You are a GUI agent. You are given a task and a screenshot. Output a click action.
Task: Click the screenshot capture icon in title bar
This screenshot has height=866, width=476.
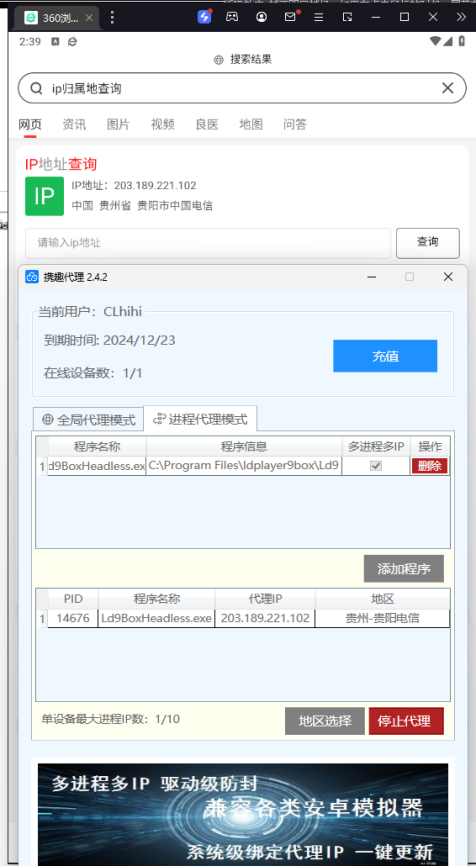coord(347,17)
